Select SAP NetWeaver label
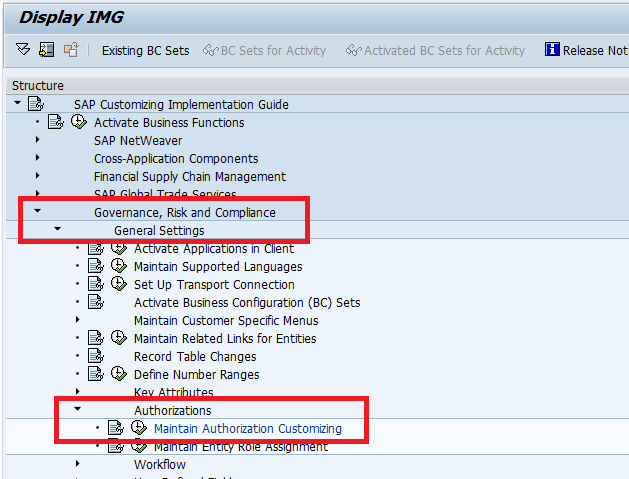The image size is (629, 479). 138,140
